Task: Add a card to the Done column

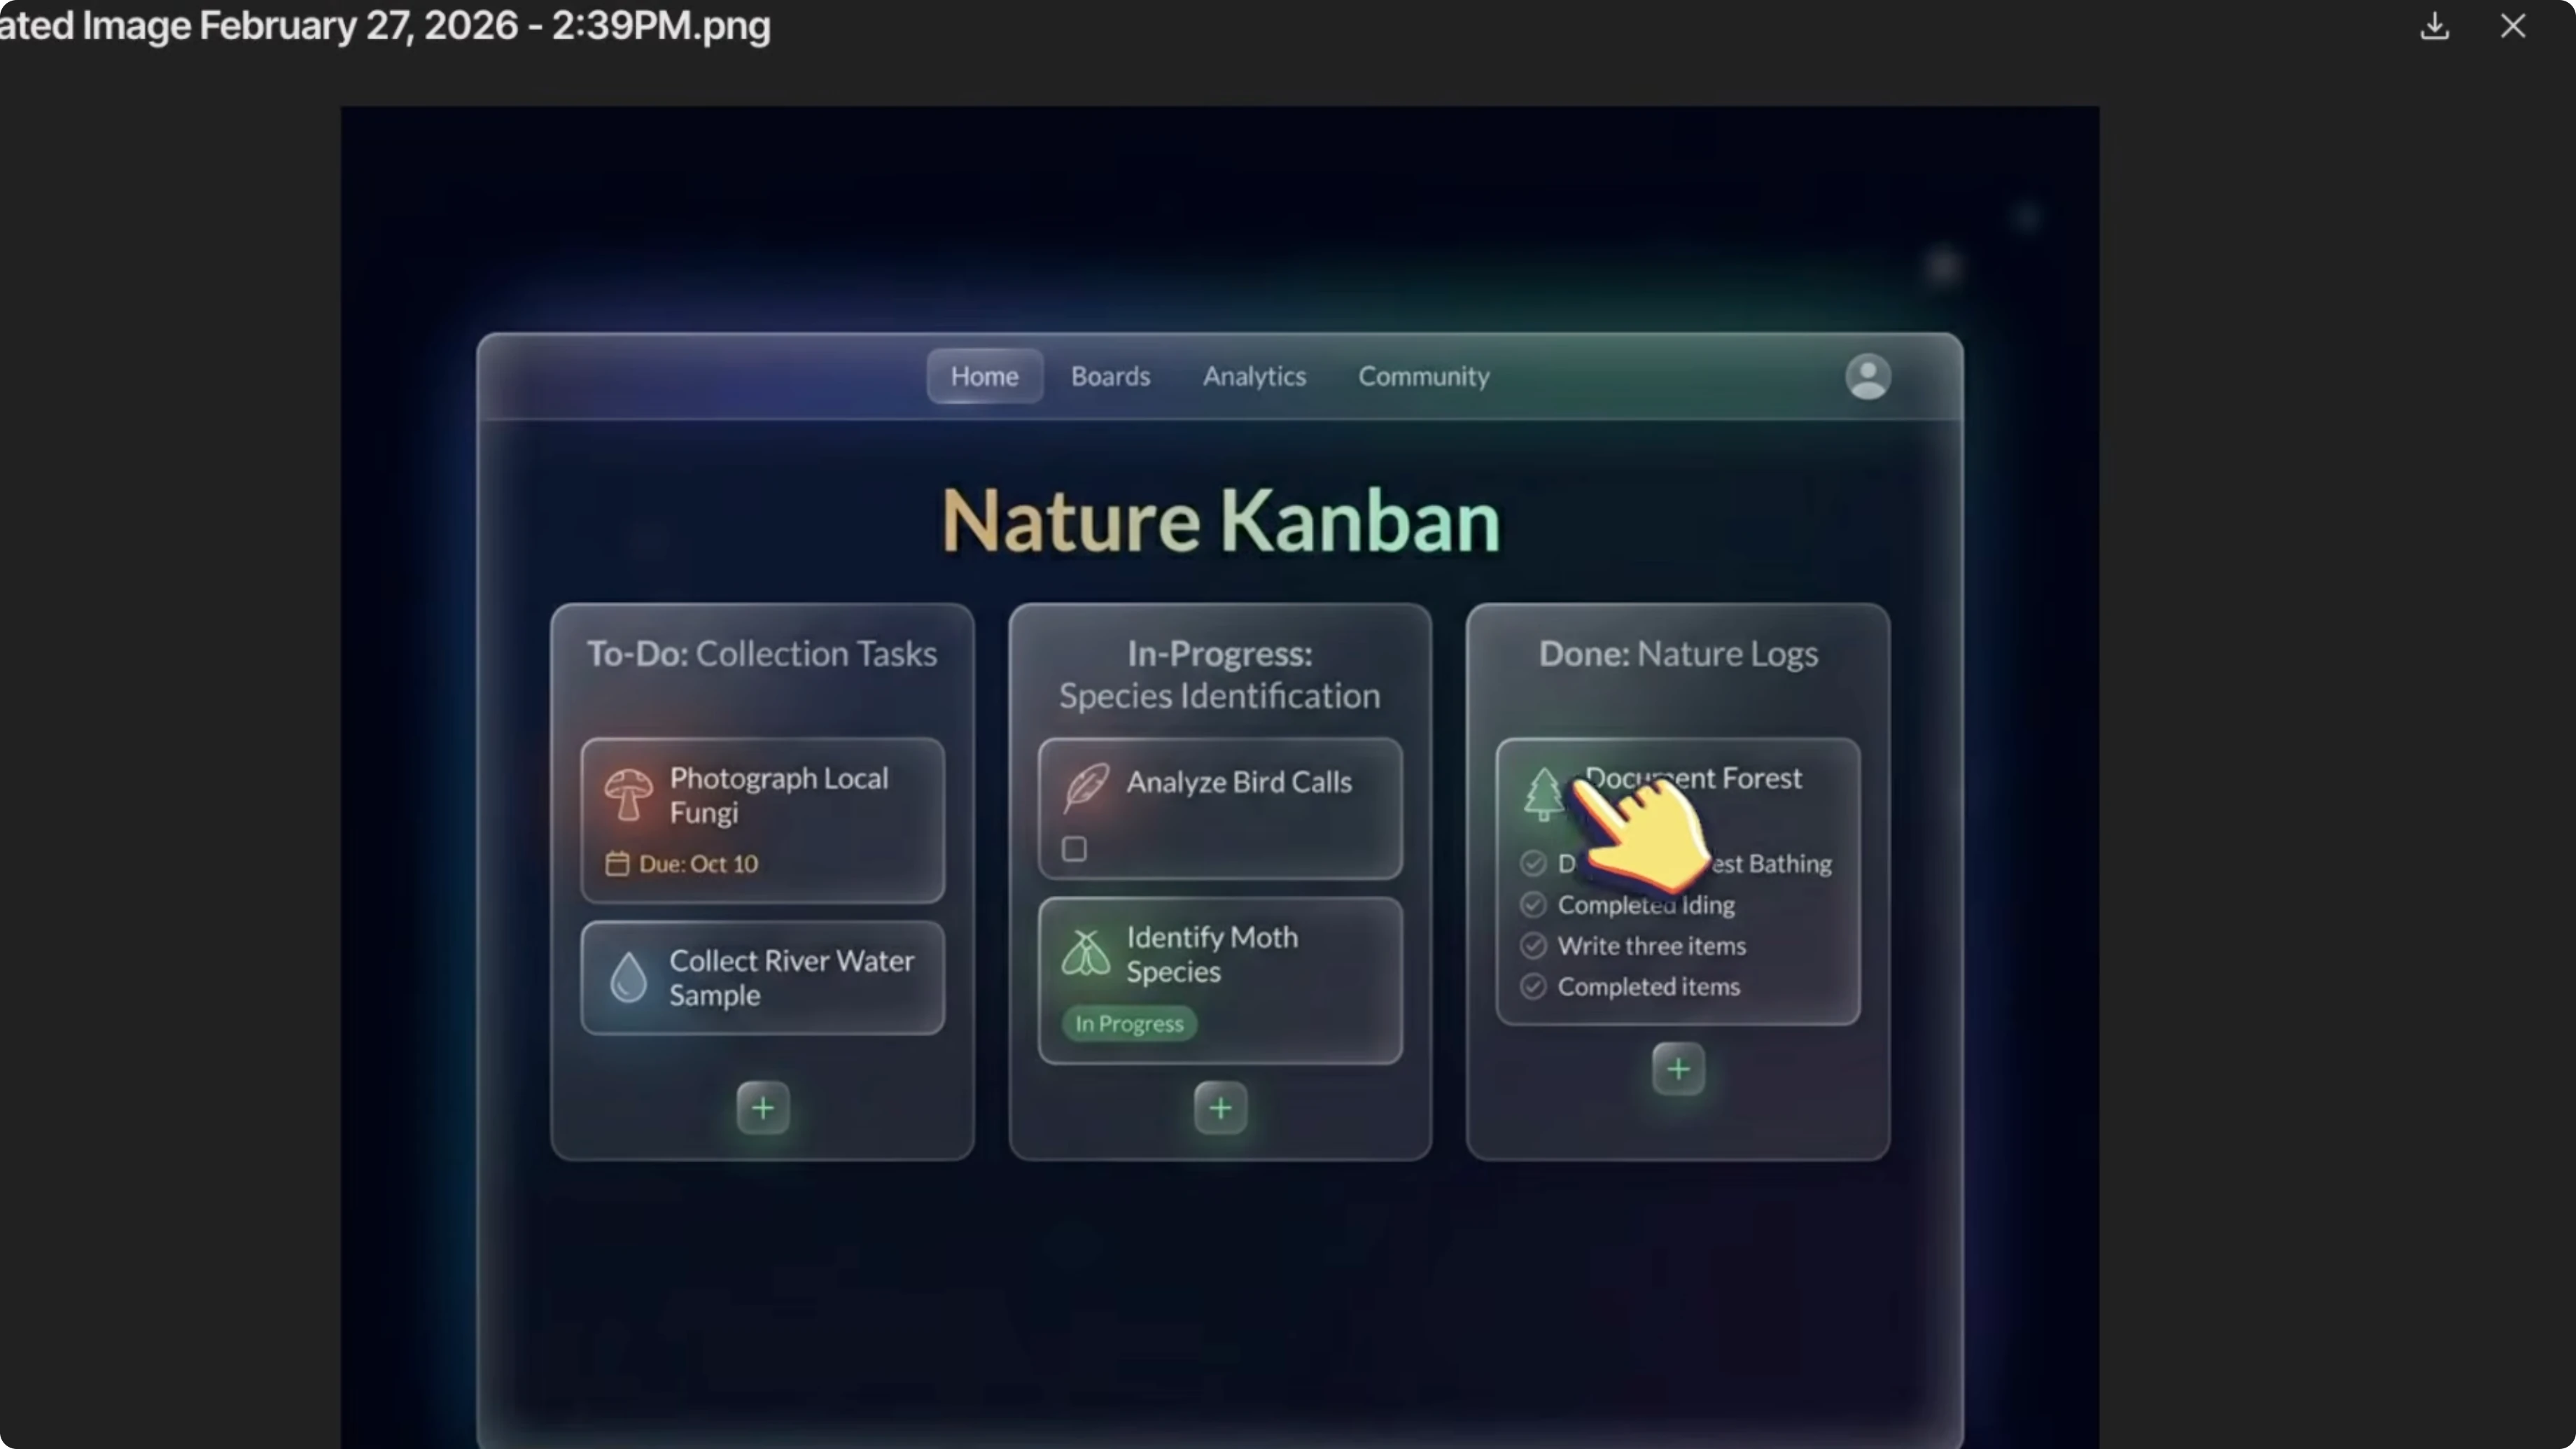Action: 1678,1069
